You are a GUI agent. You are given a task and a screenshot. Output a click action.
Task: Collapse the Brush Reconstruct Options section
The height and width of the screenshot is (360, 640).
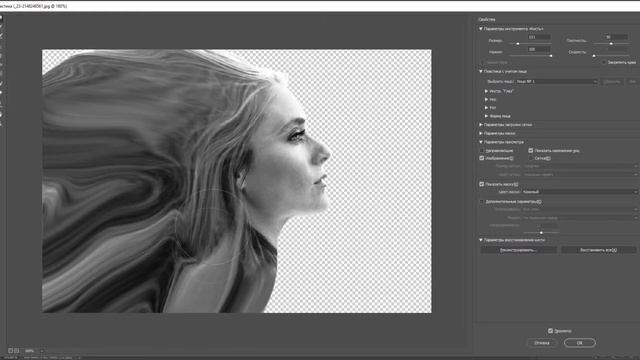[481, 240]
